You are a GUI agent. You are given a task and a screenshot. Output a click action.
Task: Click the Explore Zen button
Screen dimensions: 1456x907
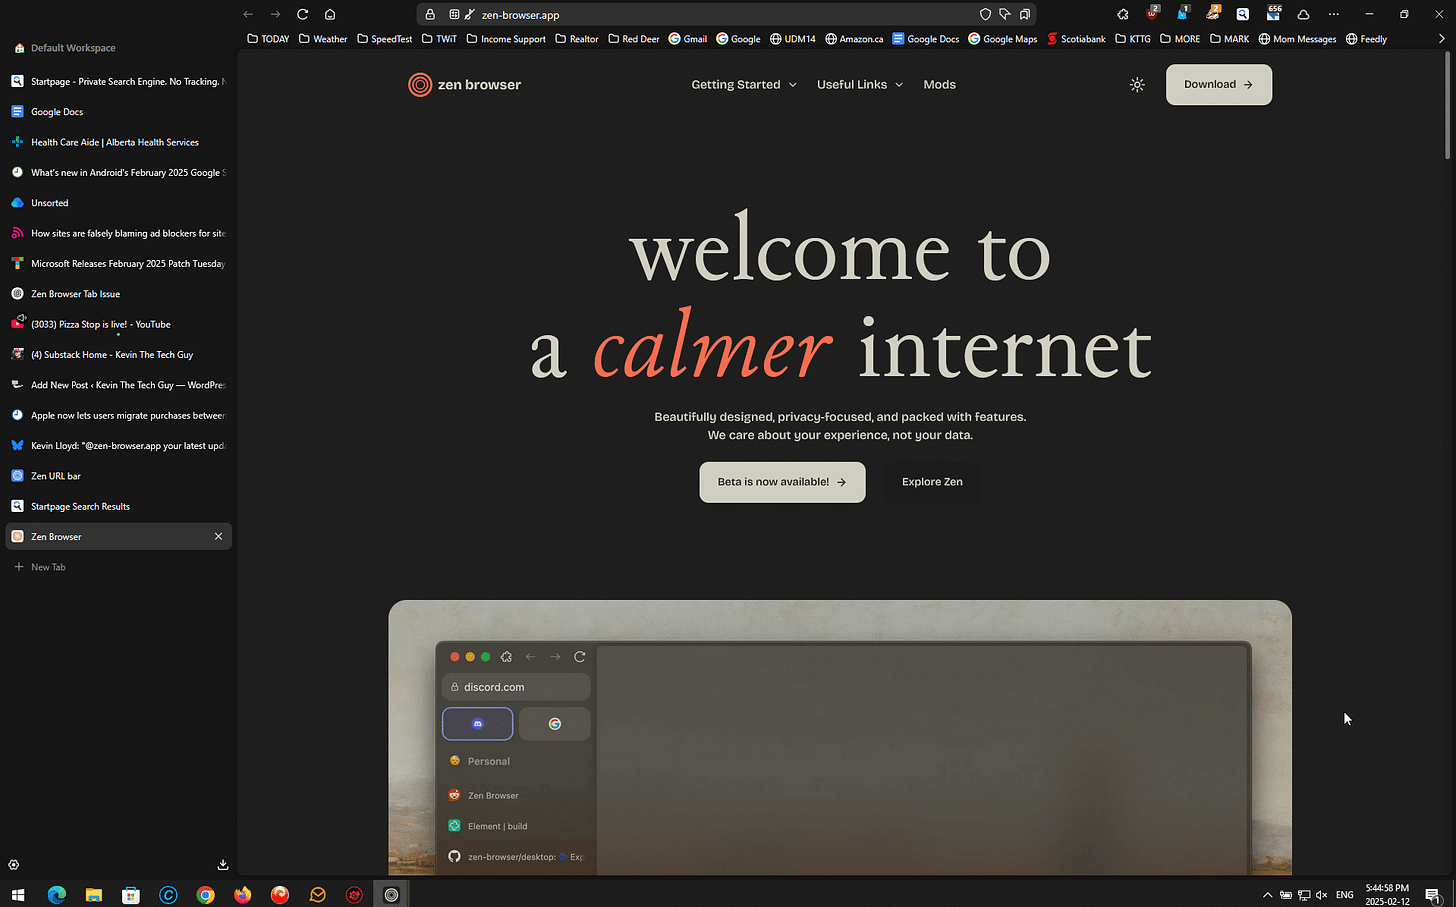pos(932,482)
